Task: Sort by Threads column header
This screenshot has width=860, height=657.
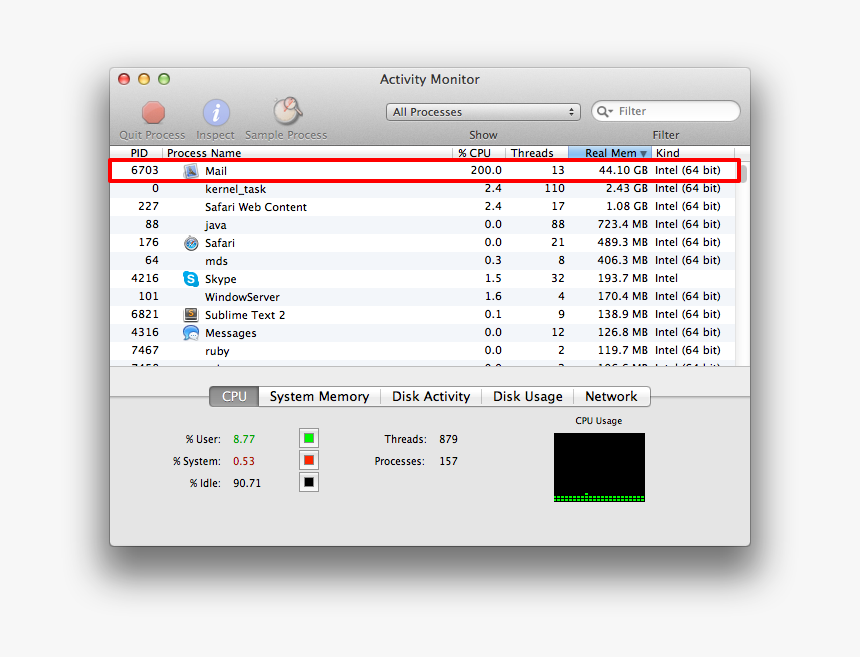Action: tap(537, 153)
